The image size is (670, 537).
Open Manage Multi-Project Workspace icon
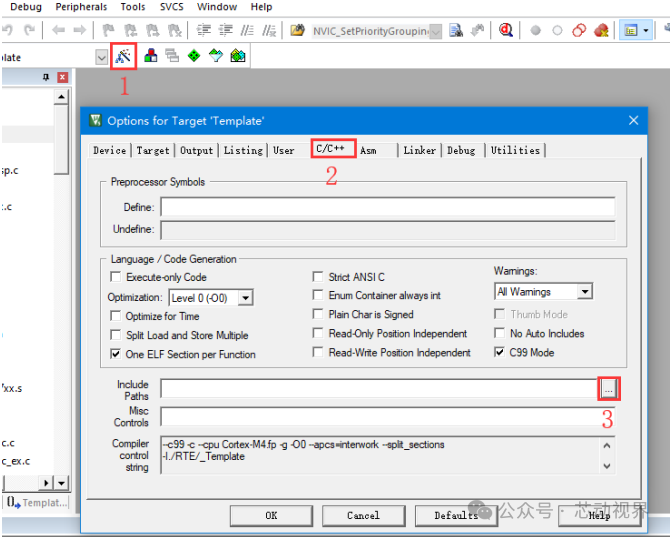(172, 56)
